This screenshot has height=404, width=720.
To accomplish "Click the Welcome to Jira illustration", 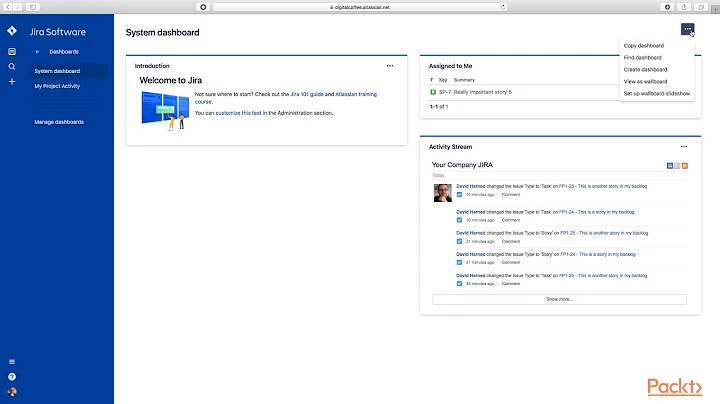I will click(x=165, y=111).
